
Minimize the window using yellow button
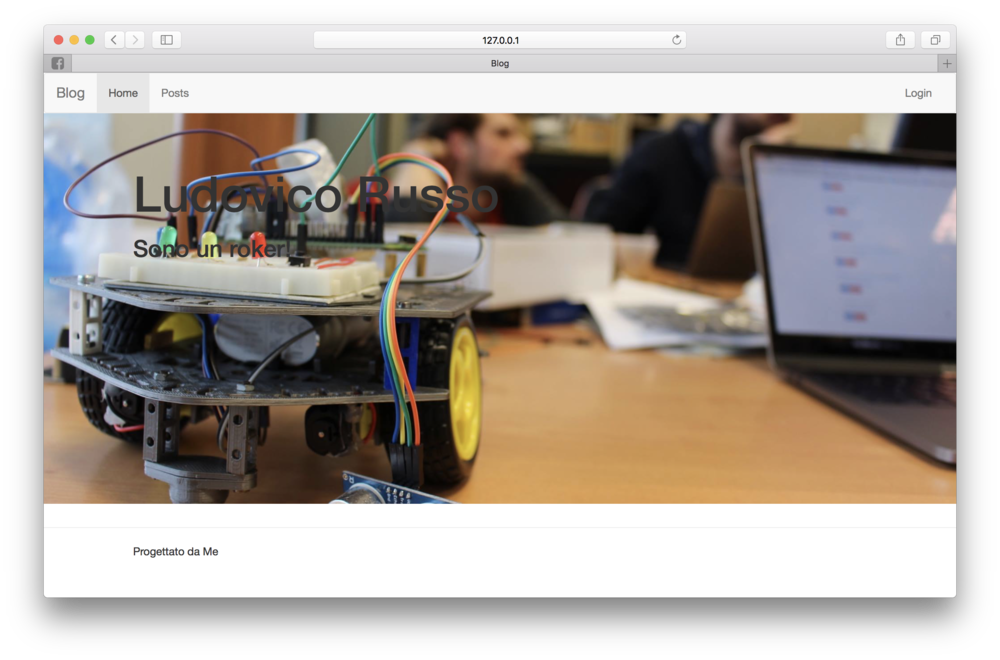[x=74, y=40]
